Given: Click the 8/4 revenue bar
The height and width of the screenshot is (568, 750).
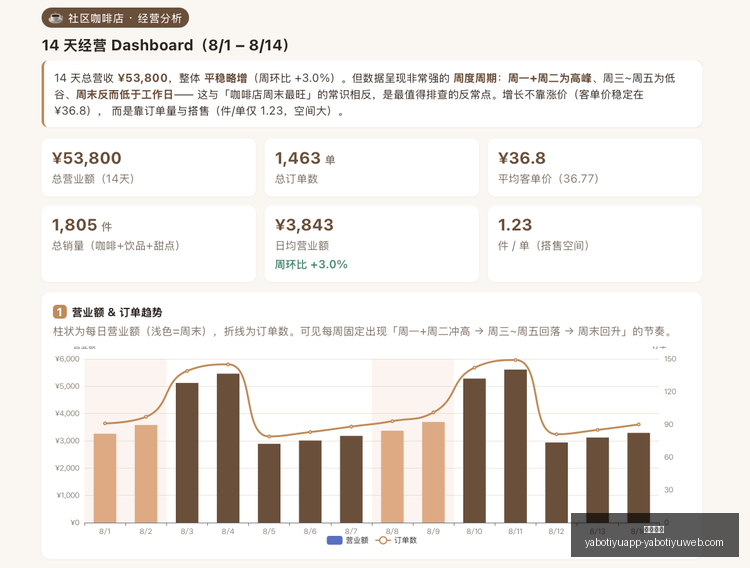Looking at the screenshot, I should pyautogui.click(x=228, y=448).
